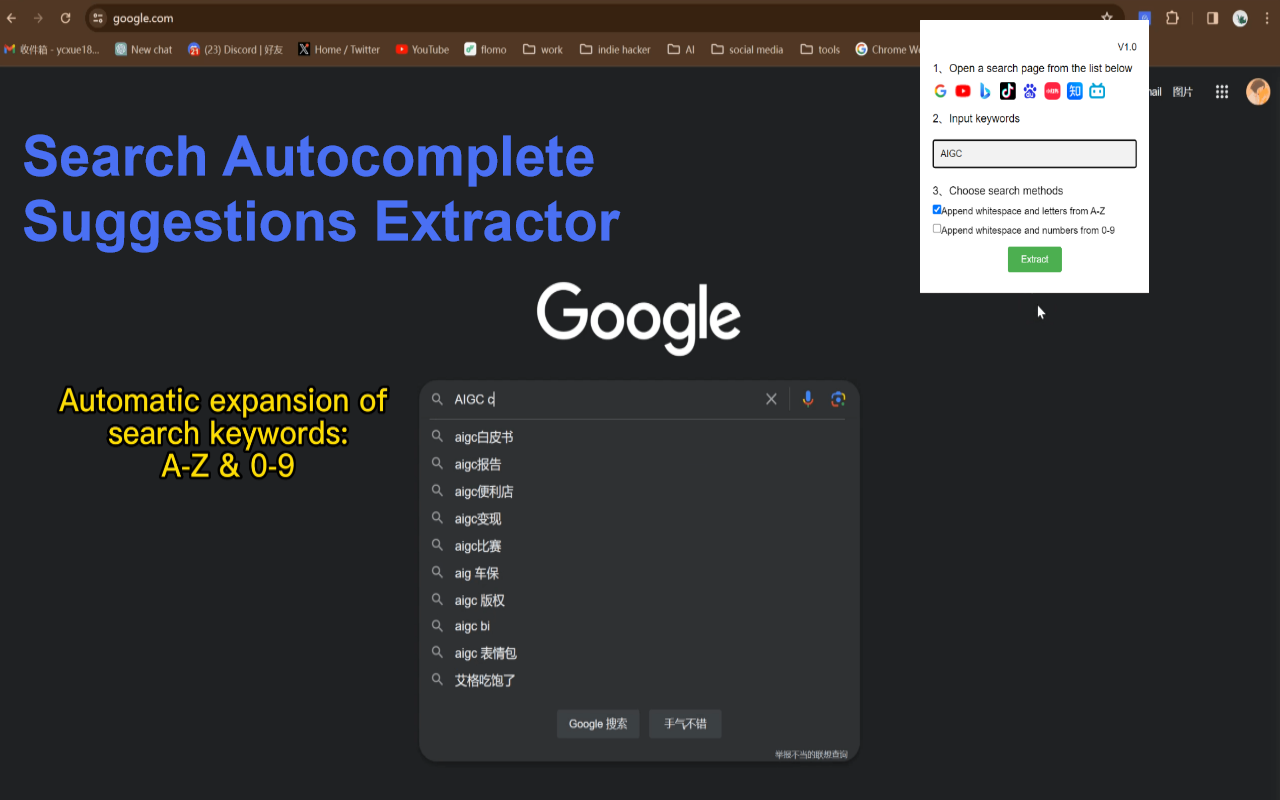Select the Xiaohongshu icon in the list
Screen dimensions: 1280x800
[x=1052, y=91]
